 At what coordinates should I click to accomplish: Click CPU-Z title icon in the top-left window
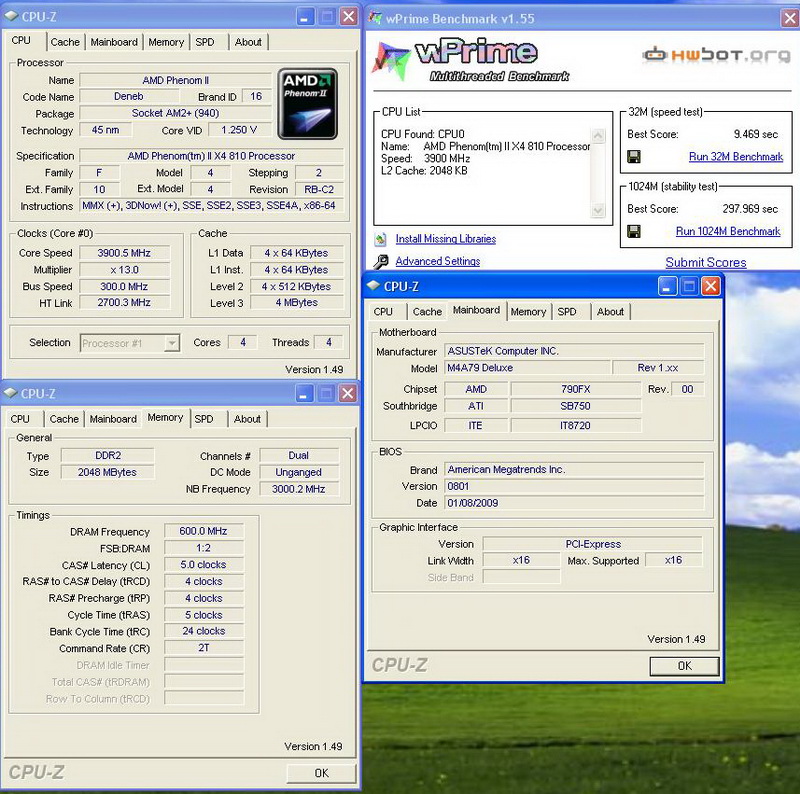pos(11,16)
